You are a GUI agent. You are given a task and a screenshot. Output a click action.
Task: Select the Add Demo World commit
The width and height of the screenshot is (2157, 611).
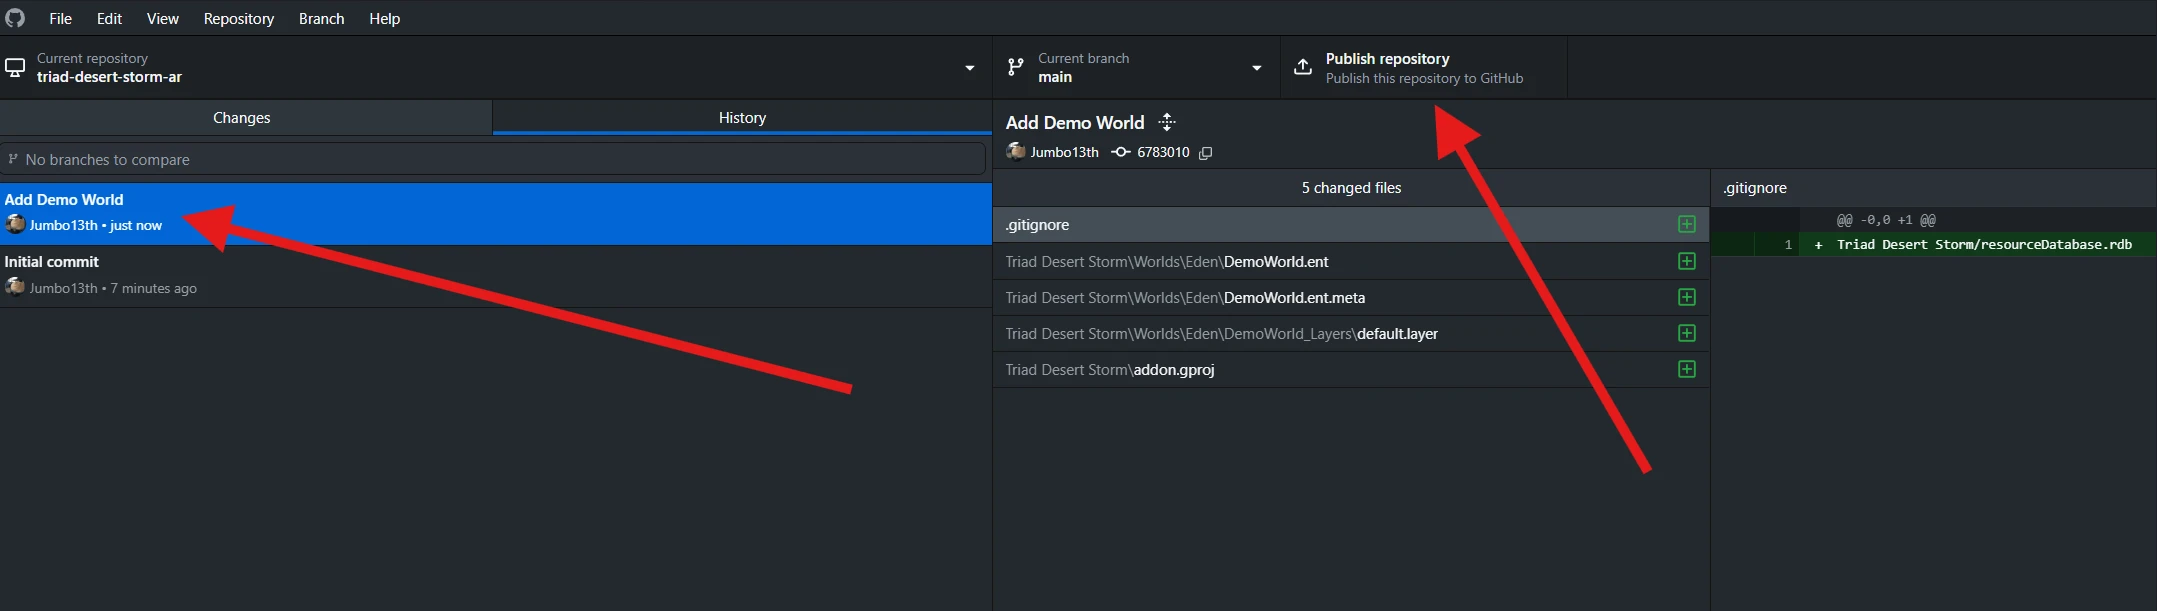tap(496, 213)
